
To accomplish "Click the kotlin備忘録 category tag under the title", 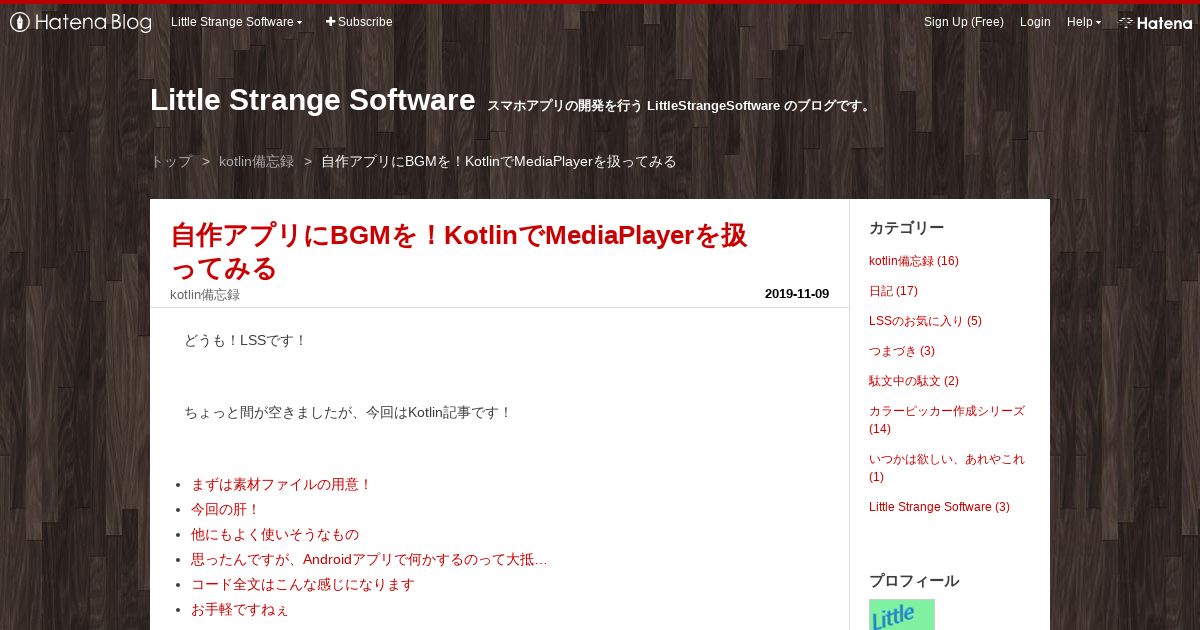I will [205, 294].
